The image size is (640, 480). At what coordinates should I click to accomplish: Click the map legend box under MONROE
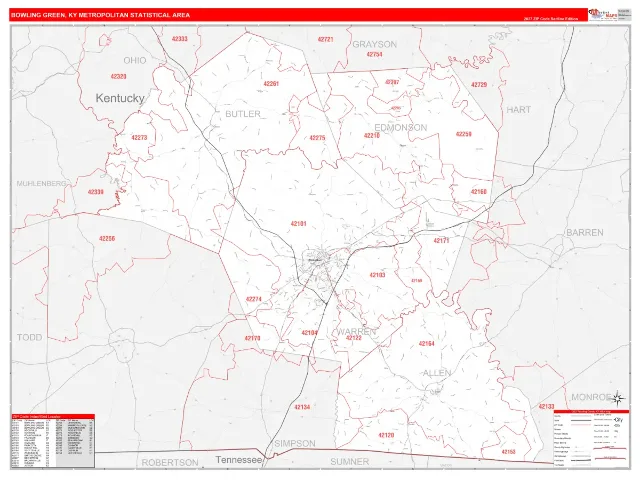coord(591,438)
